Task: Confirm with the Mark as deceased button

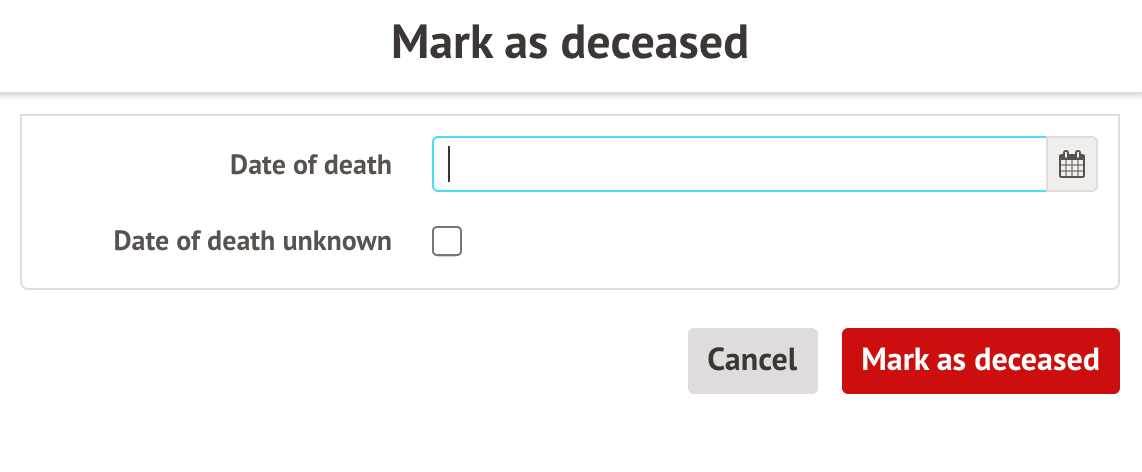Action: coord(980,361)
